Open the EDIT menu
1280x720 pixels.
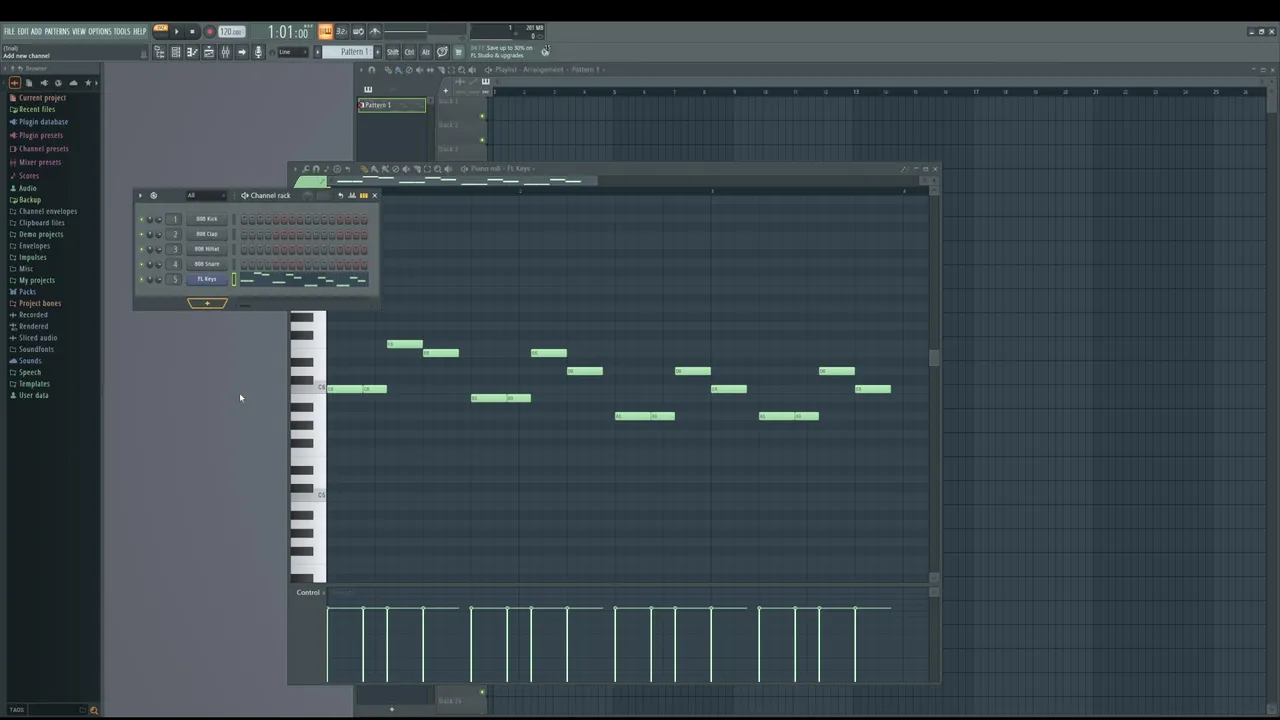[23, 32]
